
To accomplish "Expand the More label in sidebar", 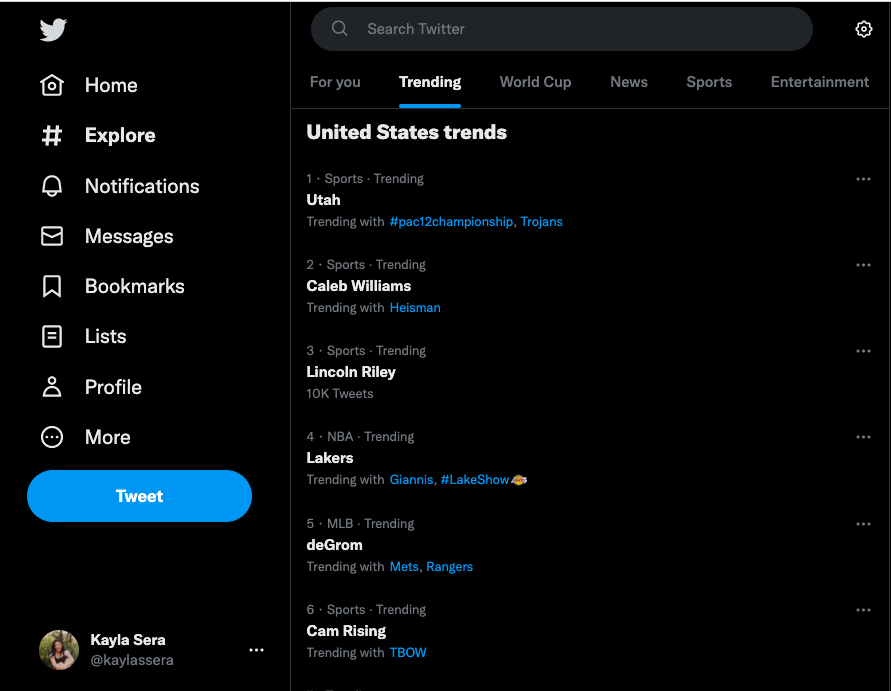I will [x=108, y=437].
